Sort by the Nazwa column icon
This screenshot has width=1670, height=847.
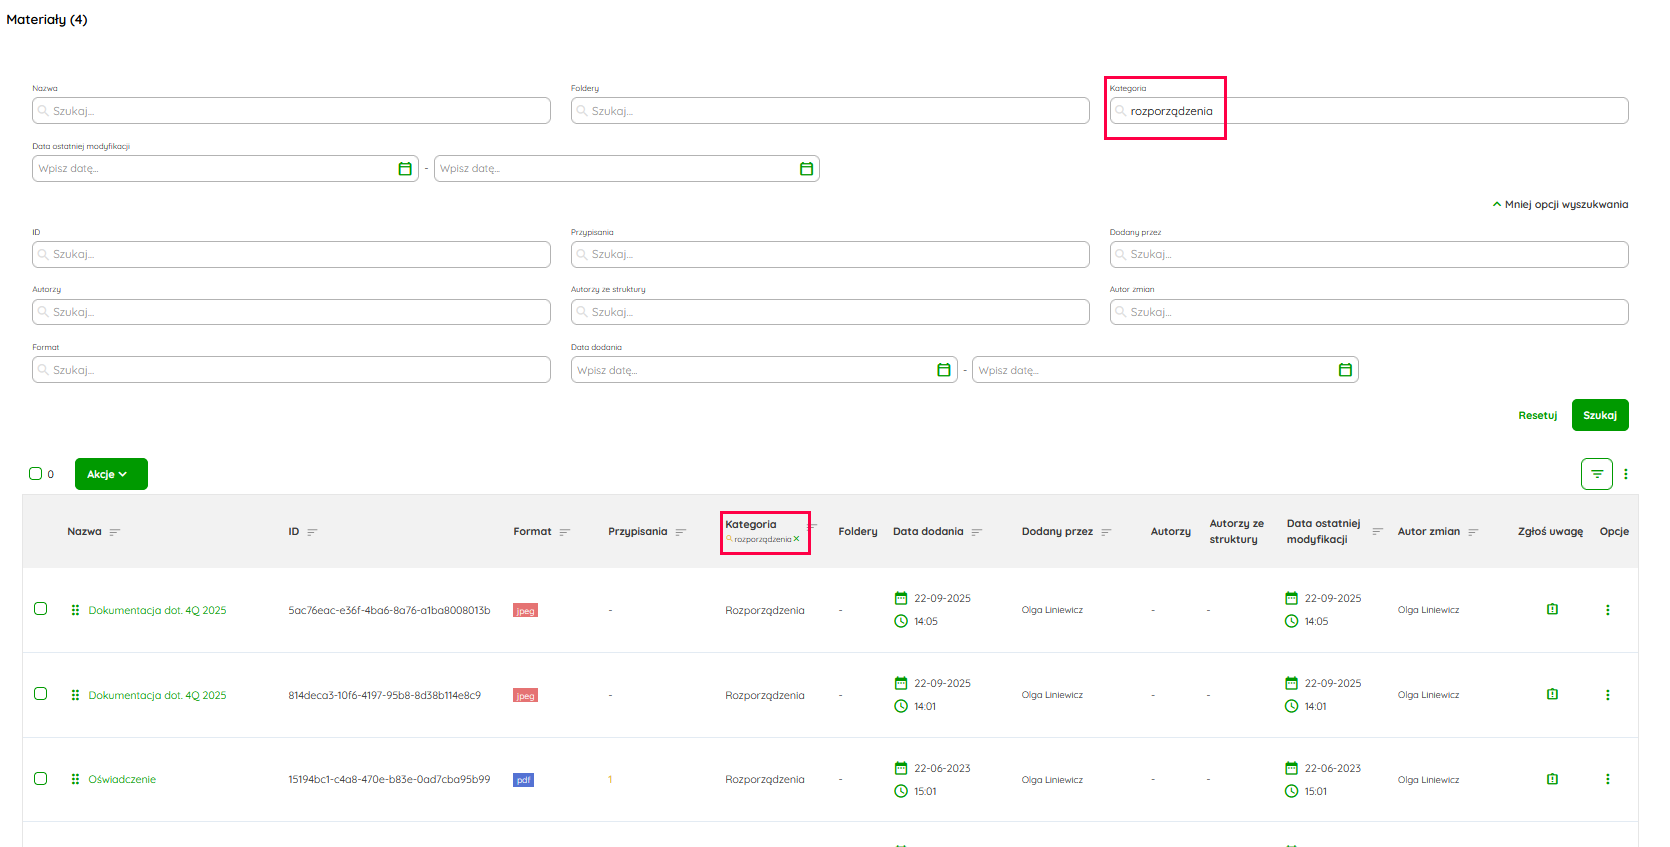point(114,532)
